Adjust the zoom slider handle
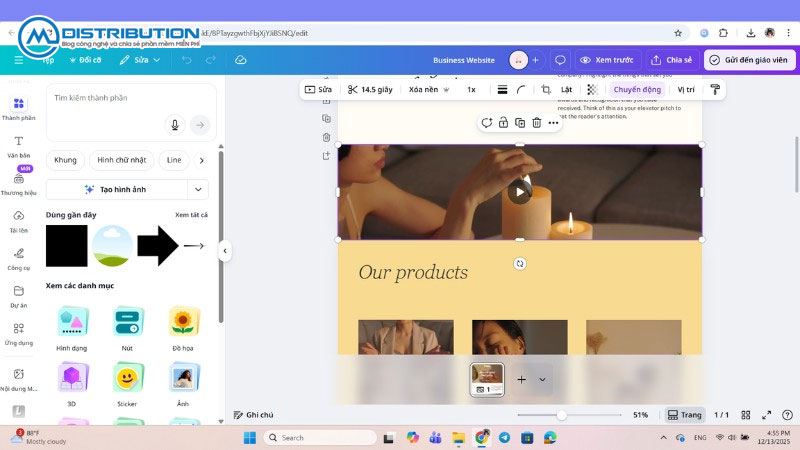The image size is (800, 450). point(562,415)
